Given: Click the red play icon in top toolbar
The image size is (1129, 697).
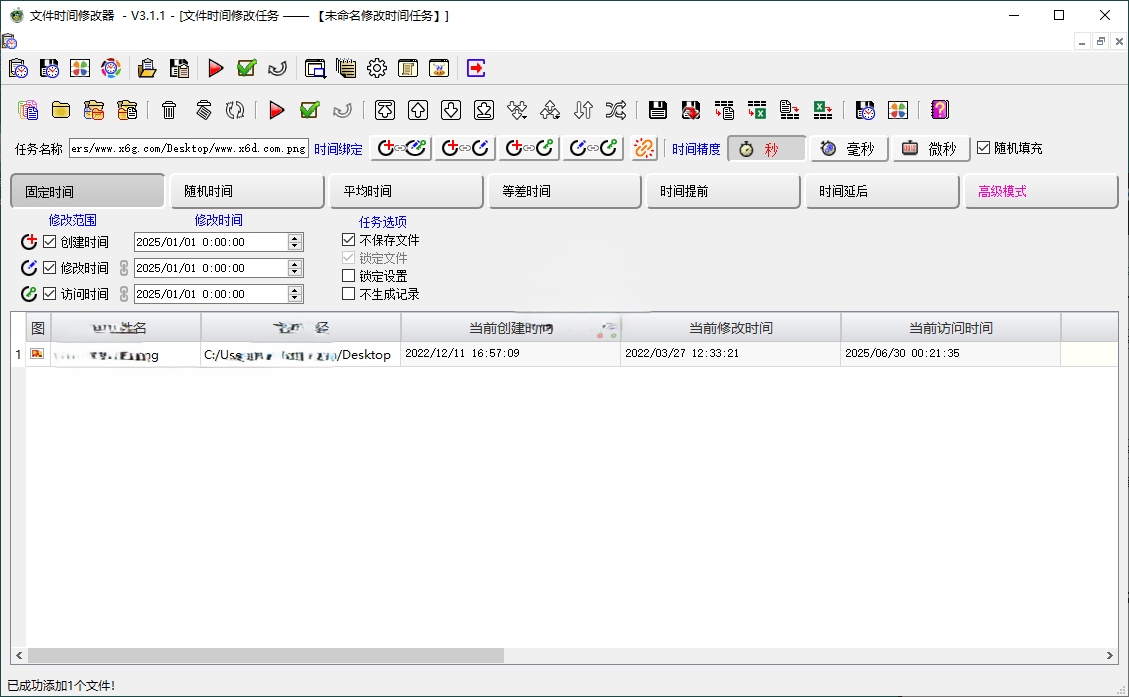Looking at the screenshot, I should point(215,68).
